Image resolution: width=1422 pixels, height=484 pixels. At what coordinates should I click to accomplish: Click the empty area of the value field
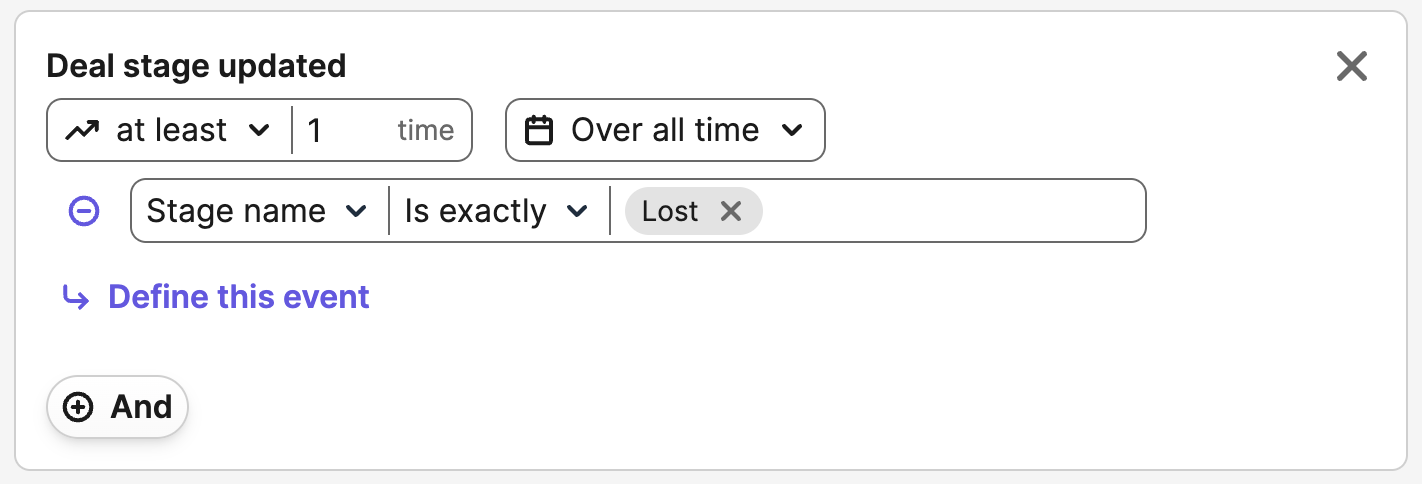pos(950,211)
